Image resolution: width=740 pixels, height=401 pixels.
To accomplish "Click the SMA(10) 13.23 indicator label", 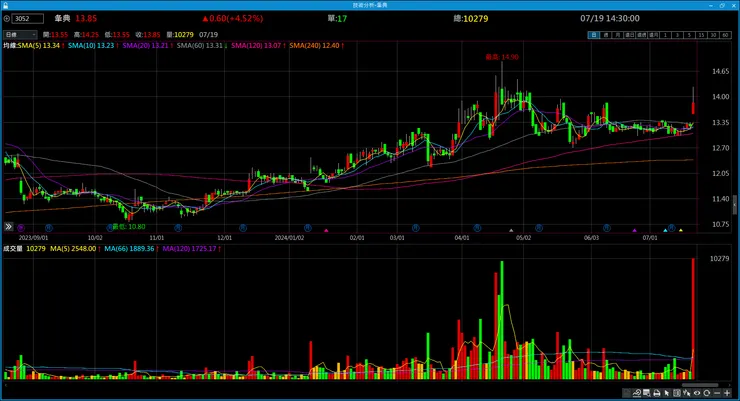I will (93, 45).
